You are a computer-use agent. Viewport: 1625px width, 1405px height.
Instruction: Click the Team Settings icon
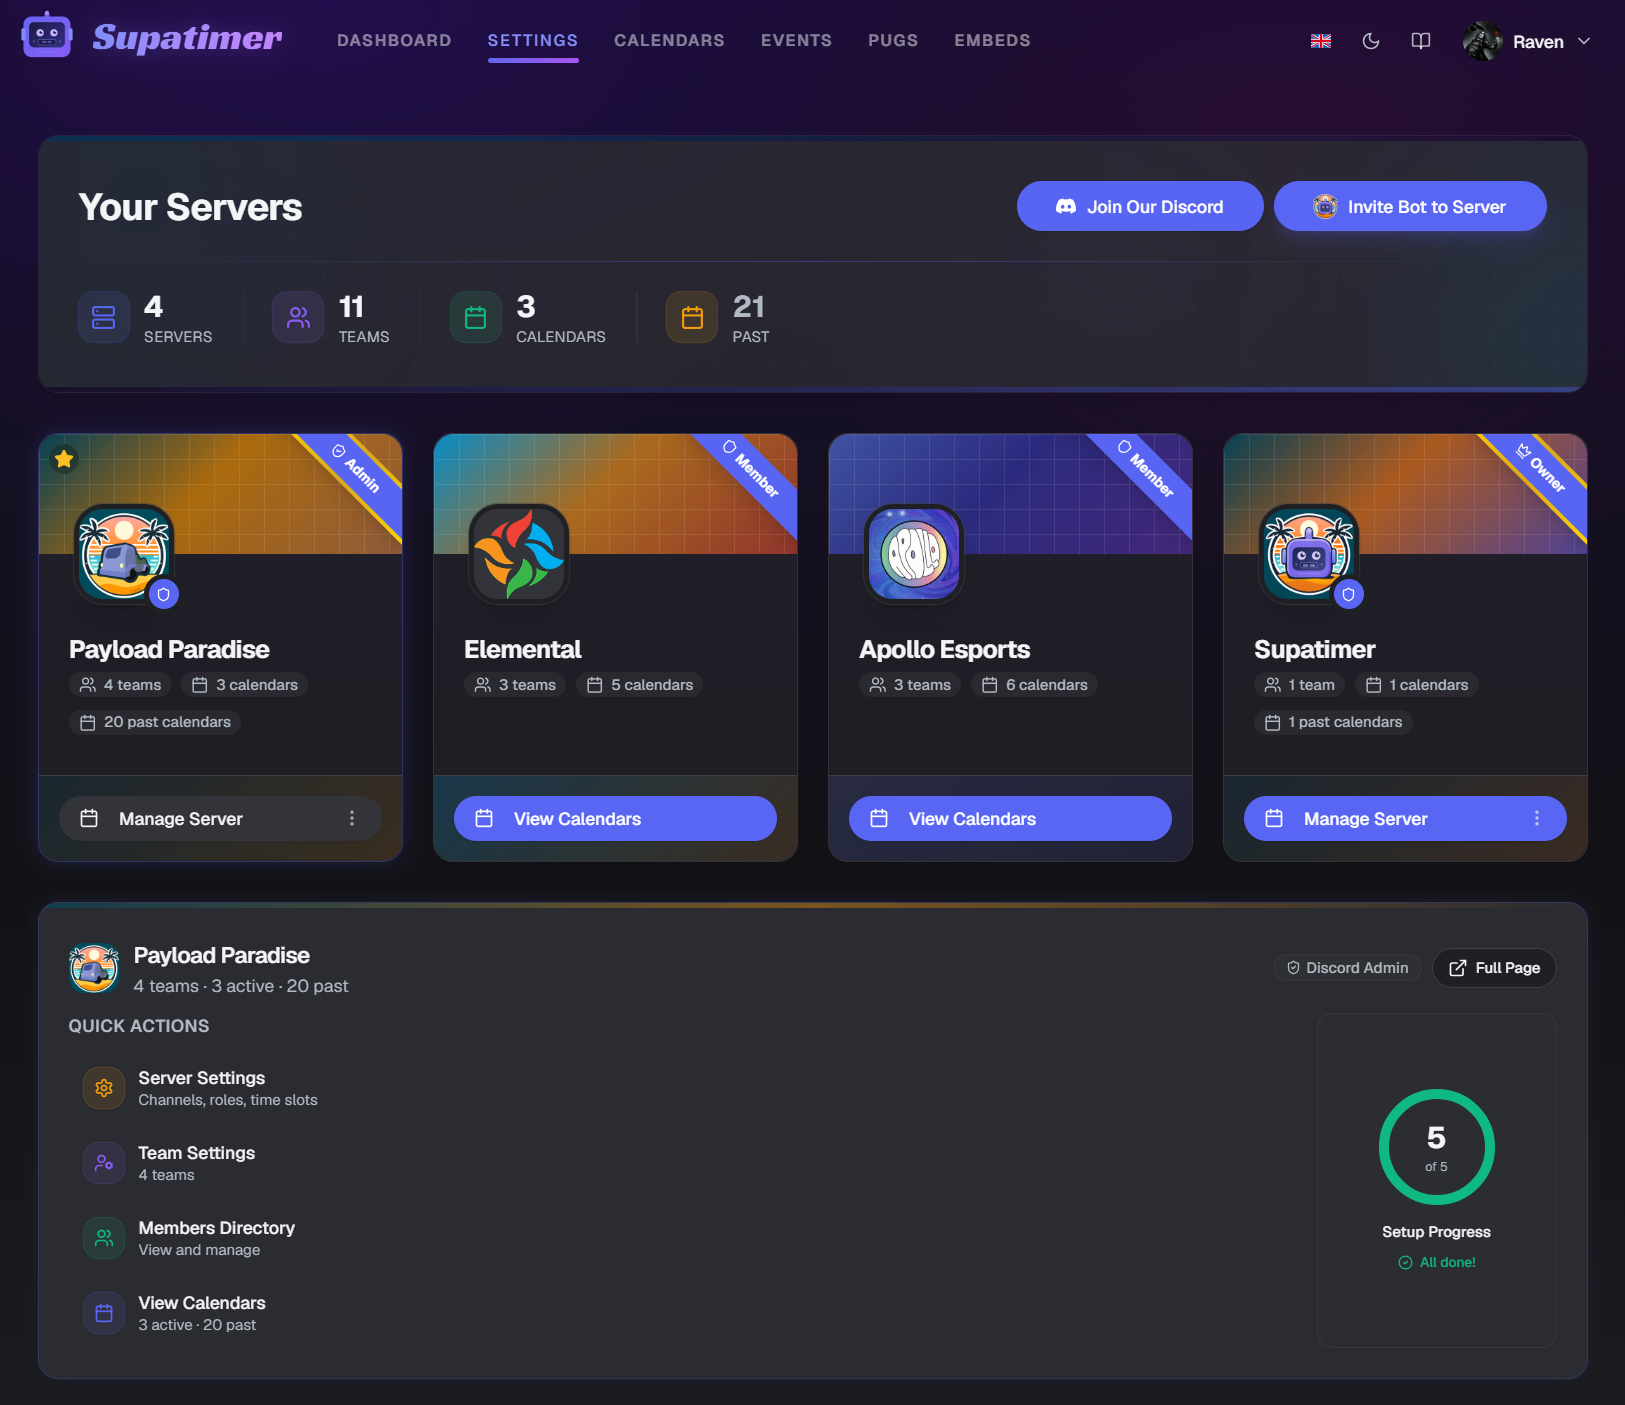(x=104, y=1163)
